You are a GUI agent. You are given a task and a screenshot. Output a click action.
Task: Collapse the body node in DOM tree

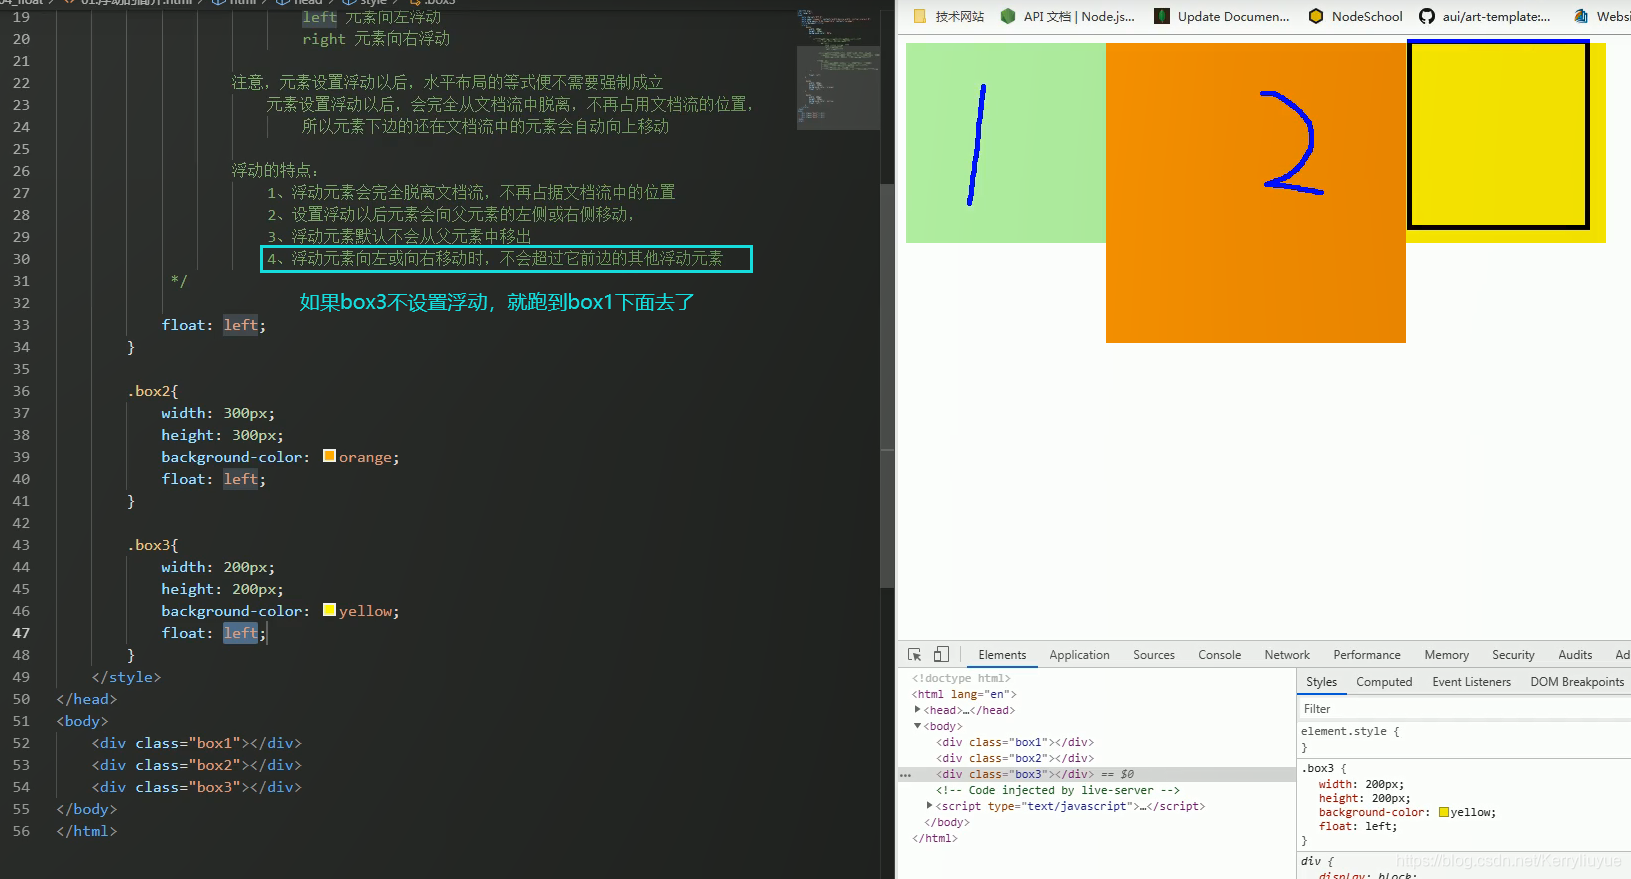pyautogui.click(x=918, y=726)
